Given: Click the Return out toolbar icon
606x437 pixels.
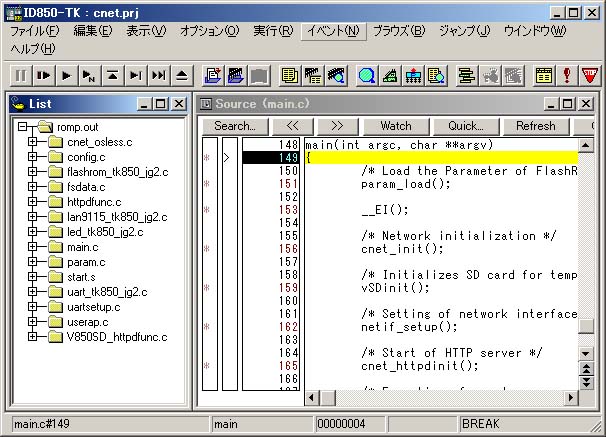Looking at the screenshot, I should tap(113, 75).
